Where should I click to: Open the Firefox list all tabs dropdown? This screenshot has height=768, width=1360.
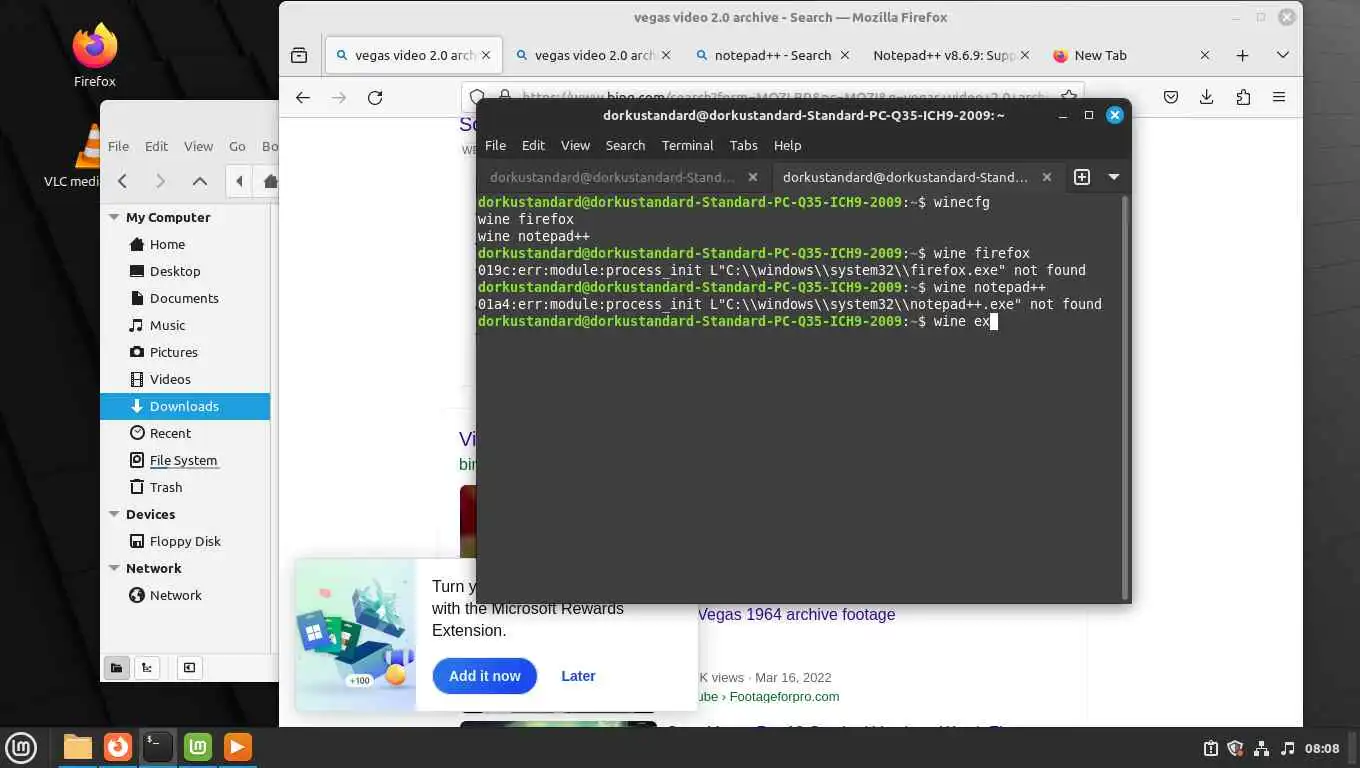(1283, 55)
